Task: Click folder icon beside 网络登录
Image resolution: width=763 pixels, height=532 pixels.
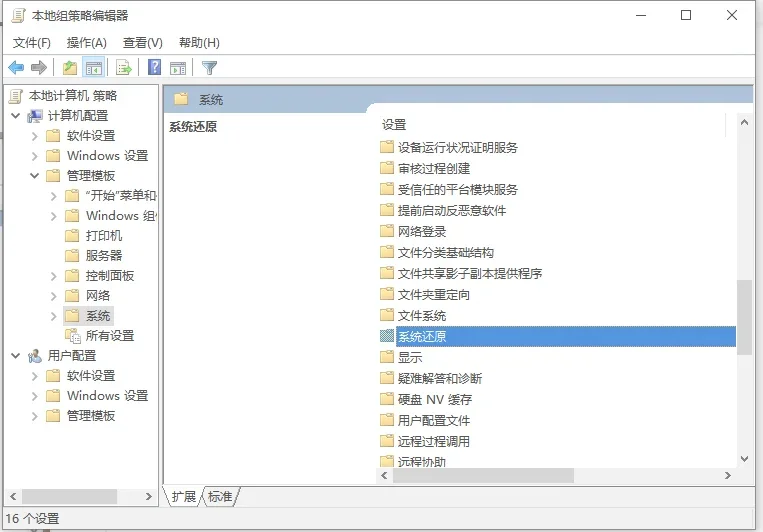Action: pos(387,231)
